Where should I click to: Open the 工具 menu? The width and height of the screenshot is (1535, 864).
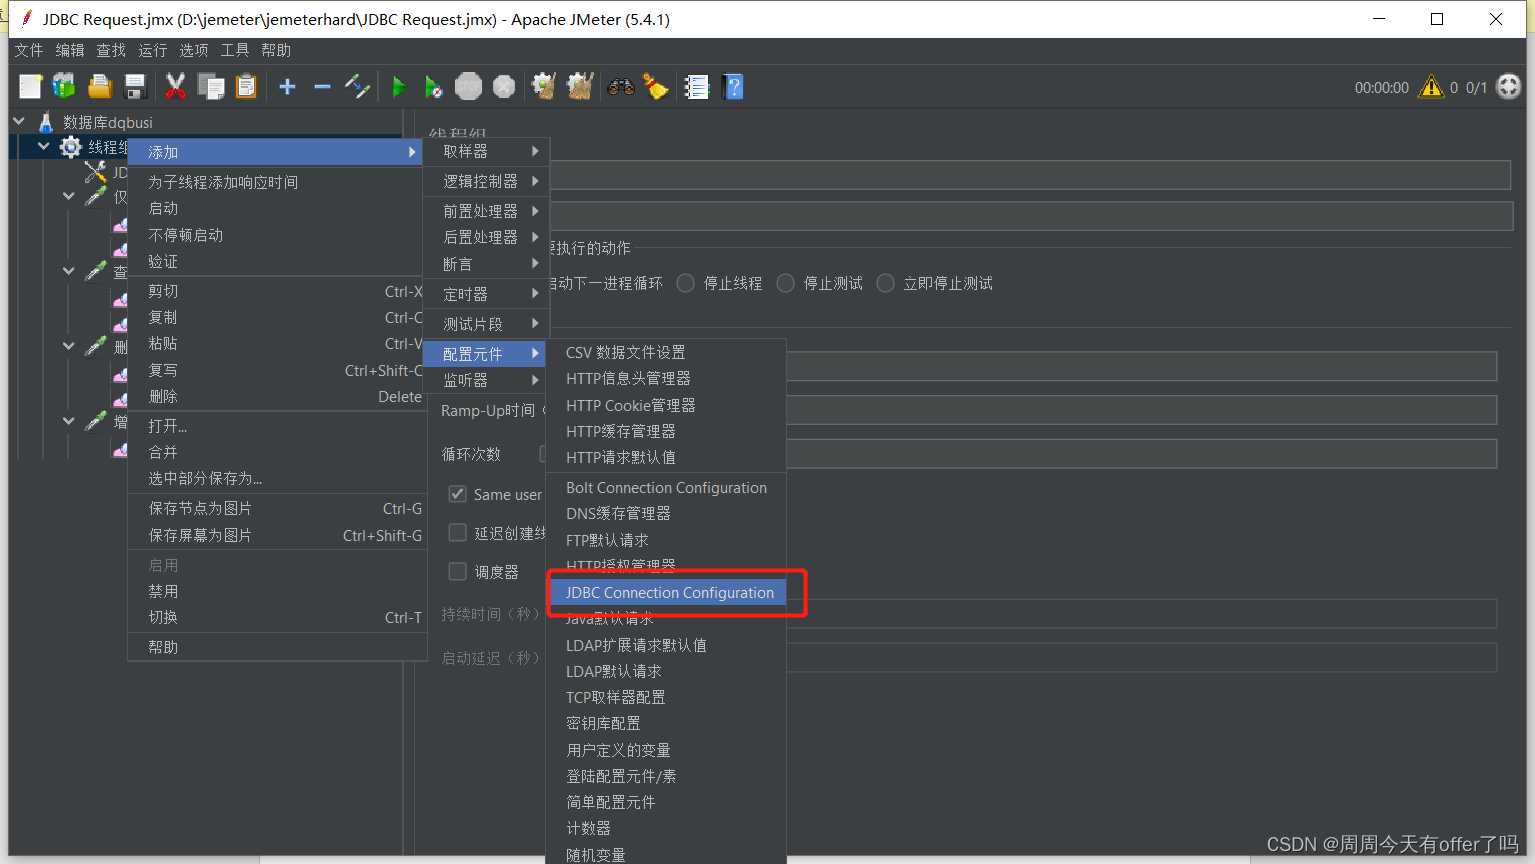pyautogui.click(x=235, y=50)
